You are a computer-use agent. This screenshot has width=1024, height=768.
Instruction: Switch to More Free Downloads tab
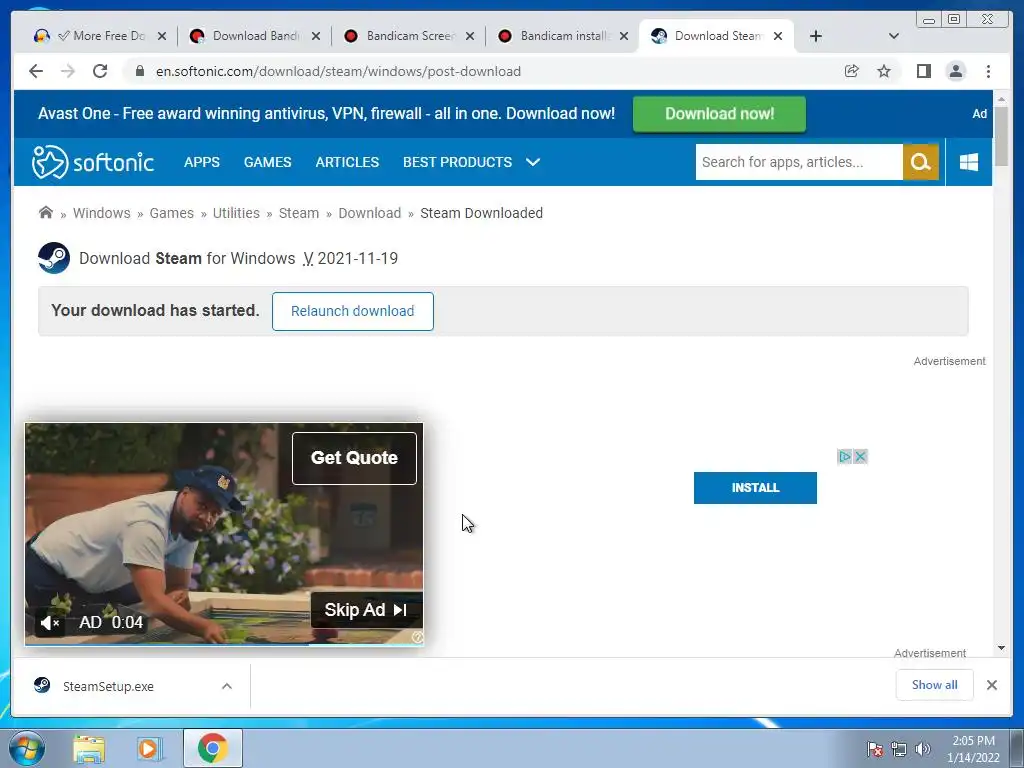pos(101,36)
